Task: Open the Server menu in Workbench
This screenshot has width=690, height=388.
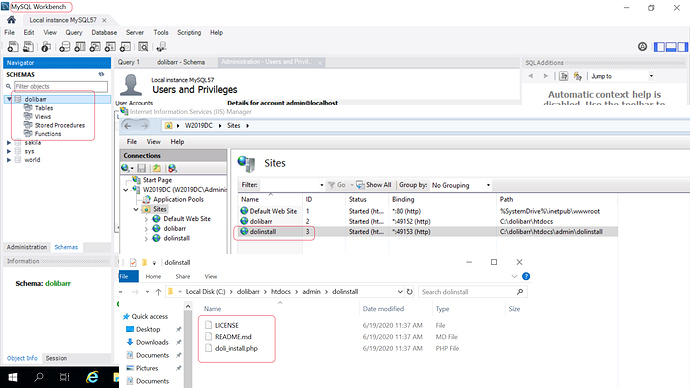Action: (x=135, y=33)
